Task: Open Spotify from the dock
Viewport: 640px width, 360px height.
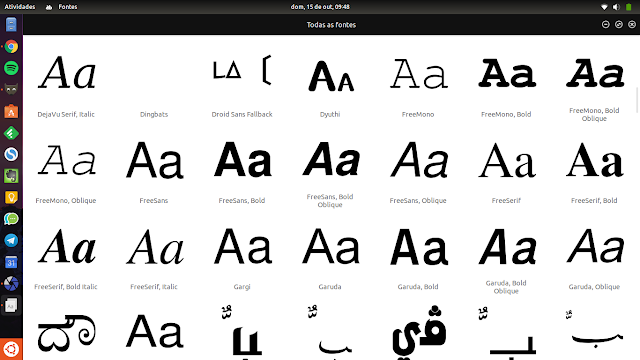Action: coord(11,68)
